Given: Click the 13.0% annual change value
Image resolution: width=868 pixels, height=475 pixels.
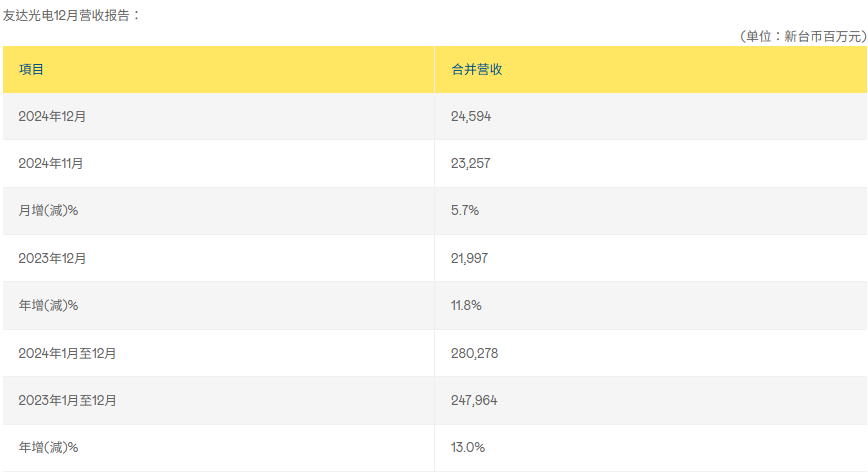Looking at the screenshot, I should 468,447.
